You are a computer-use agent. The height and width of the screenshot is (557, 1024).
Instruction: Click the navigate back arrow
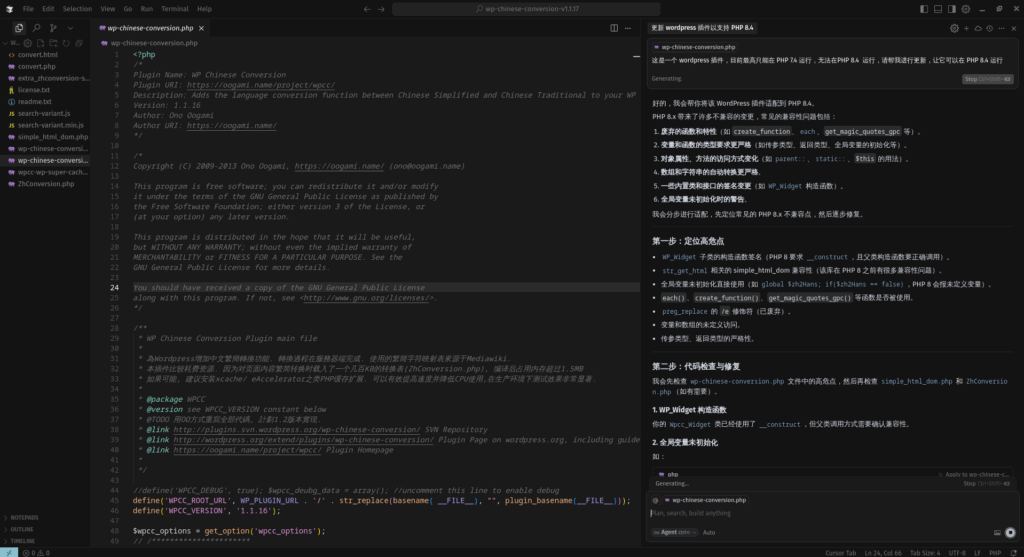pos(367,8)
